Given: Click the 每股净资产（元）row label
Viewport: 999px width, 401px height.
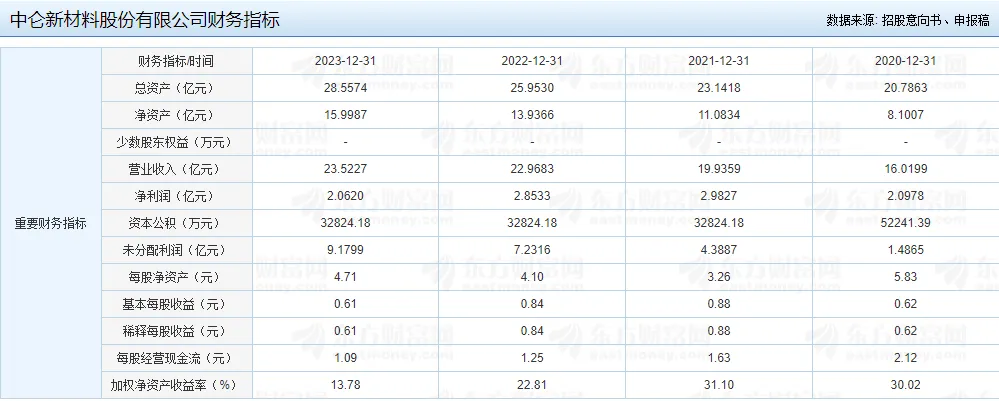Looking at the screenshot, I should tap(176, 277).
